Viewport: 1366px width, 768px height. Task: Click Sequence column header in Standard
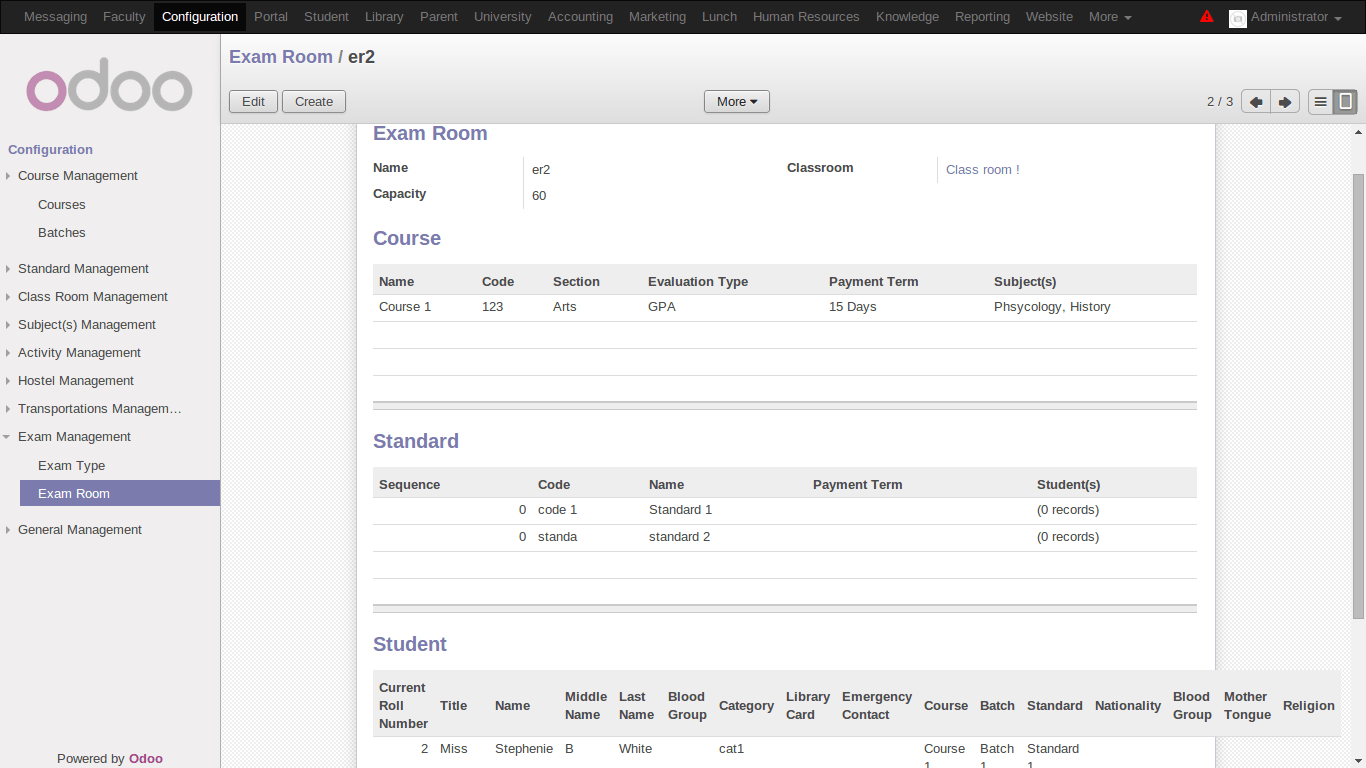[409, 485]
